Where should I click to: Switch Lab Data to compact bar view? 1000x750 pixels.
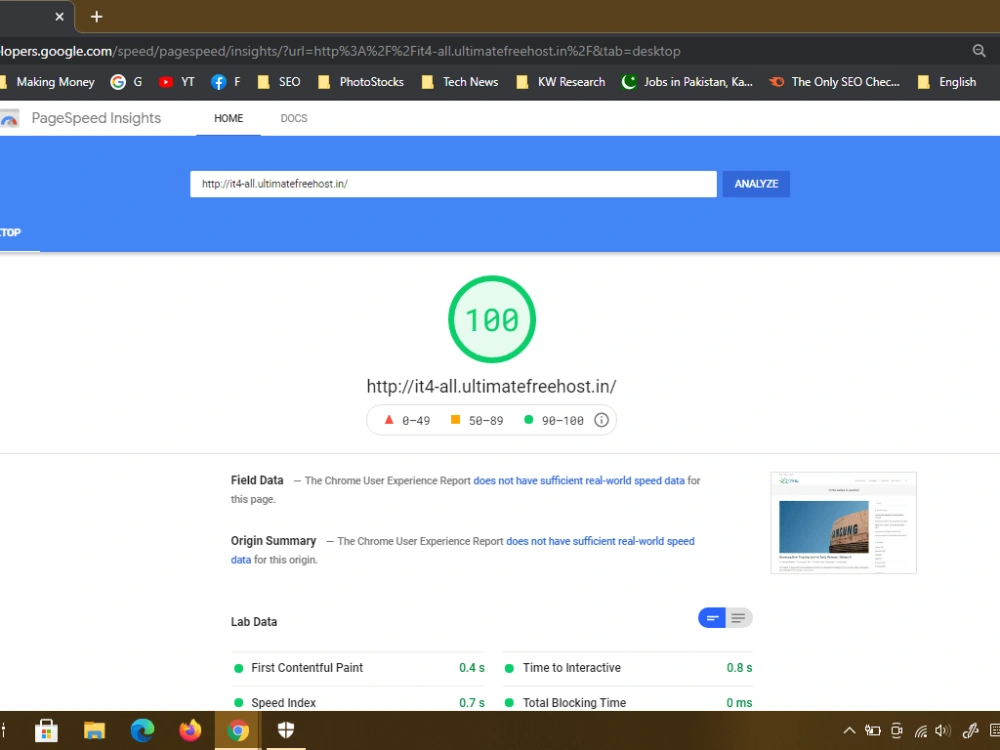pyautogui.click(x=712, y=617)
